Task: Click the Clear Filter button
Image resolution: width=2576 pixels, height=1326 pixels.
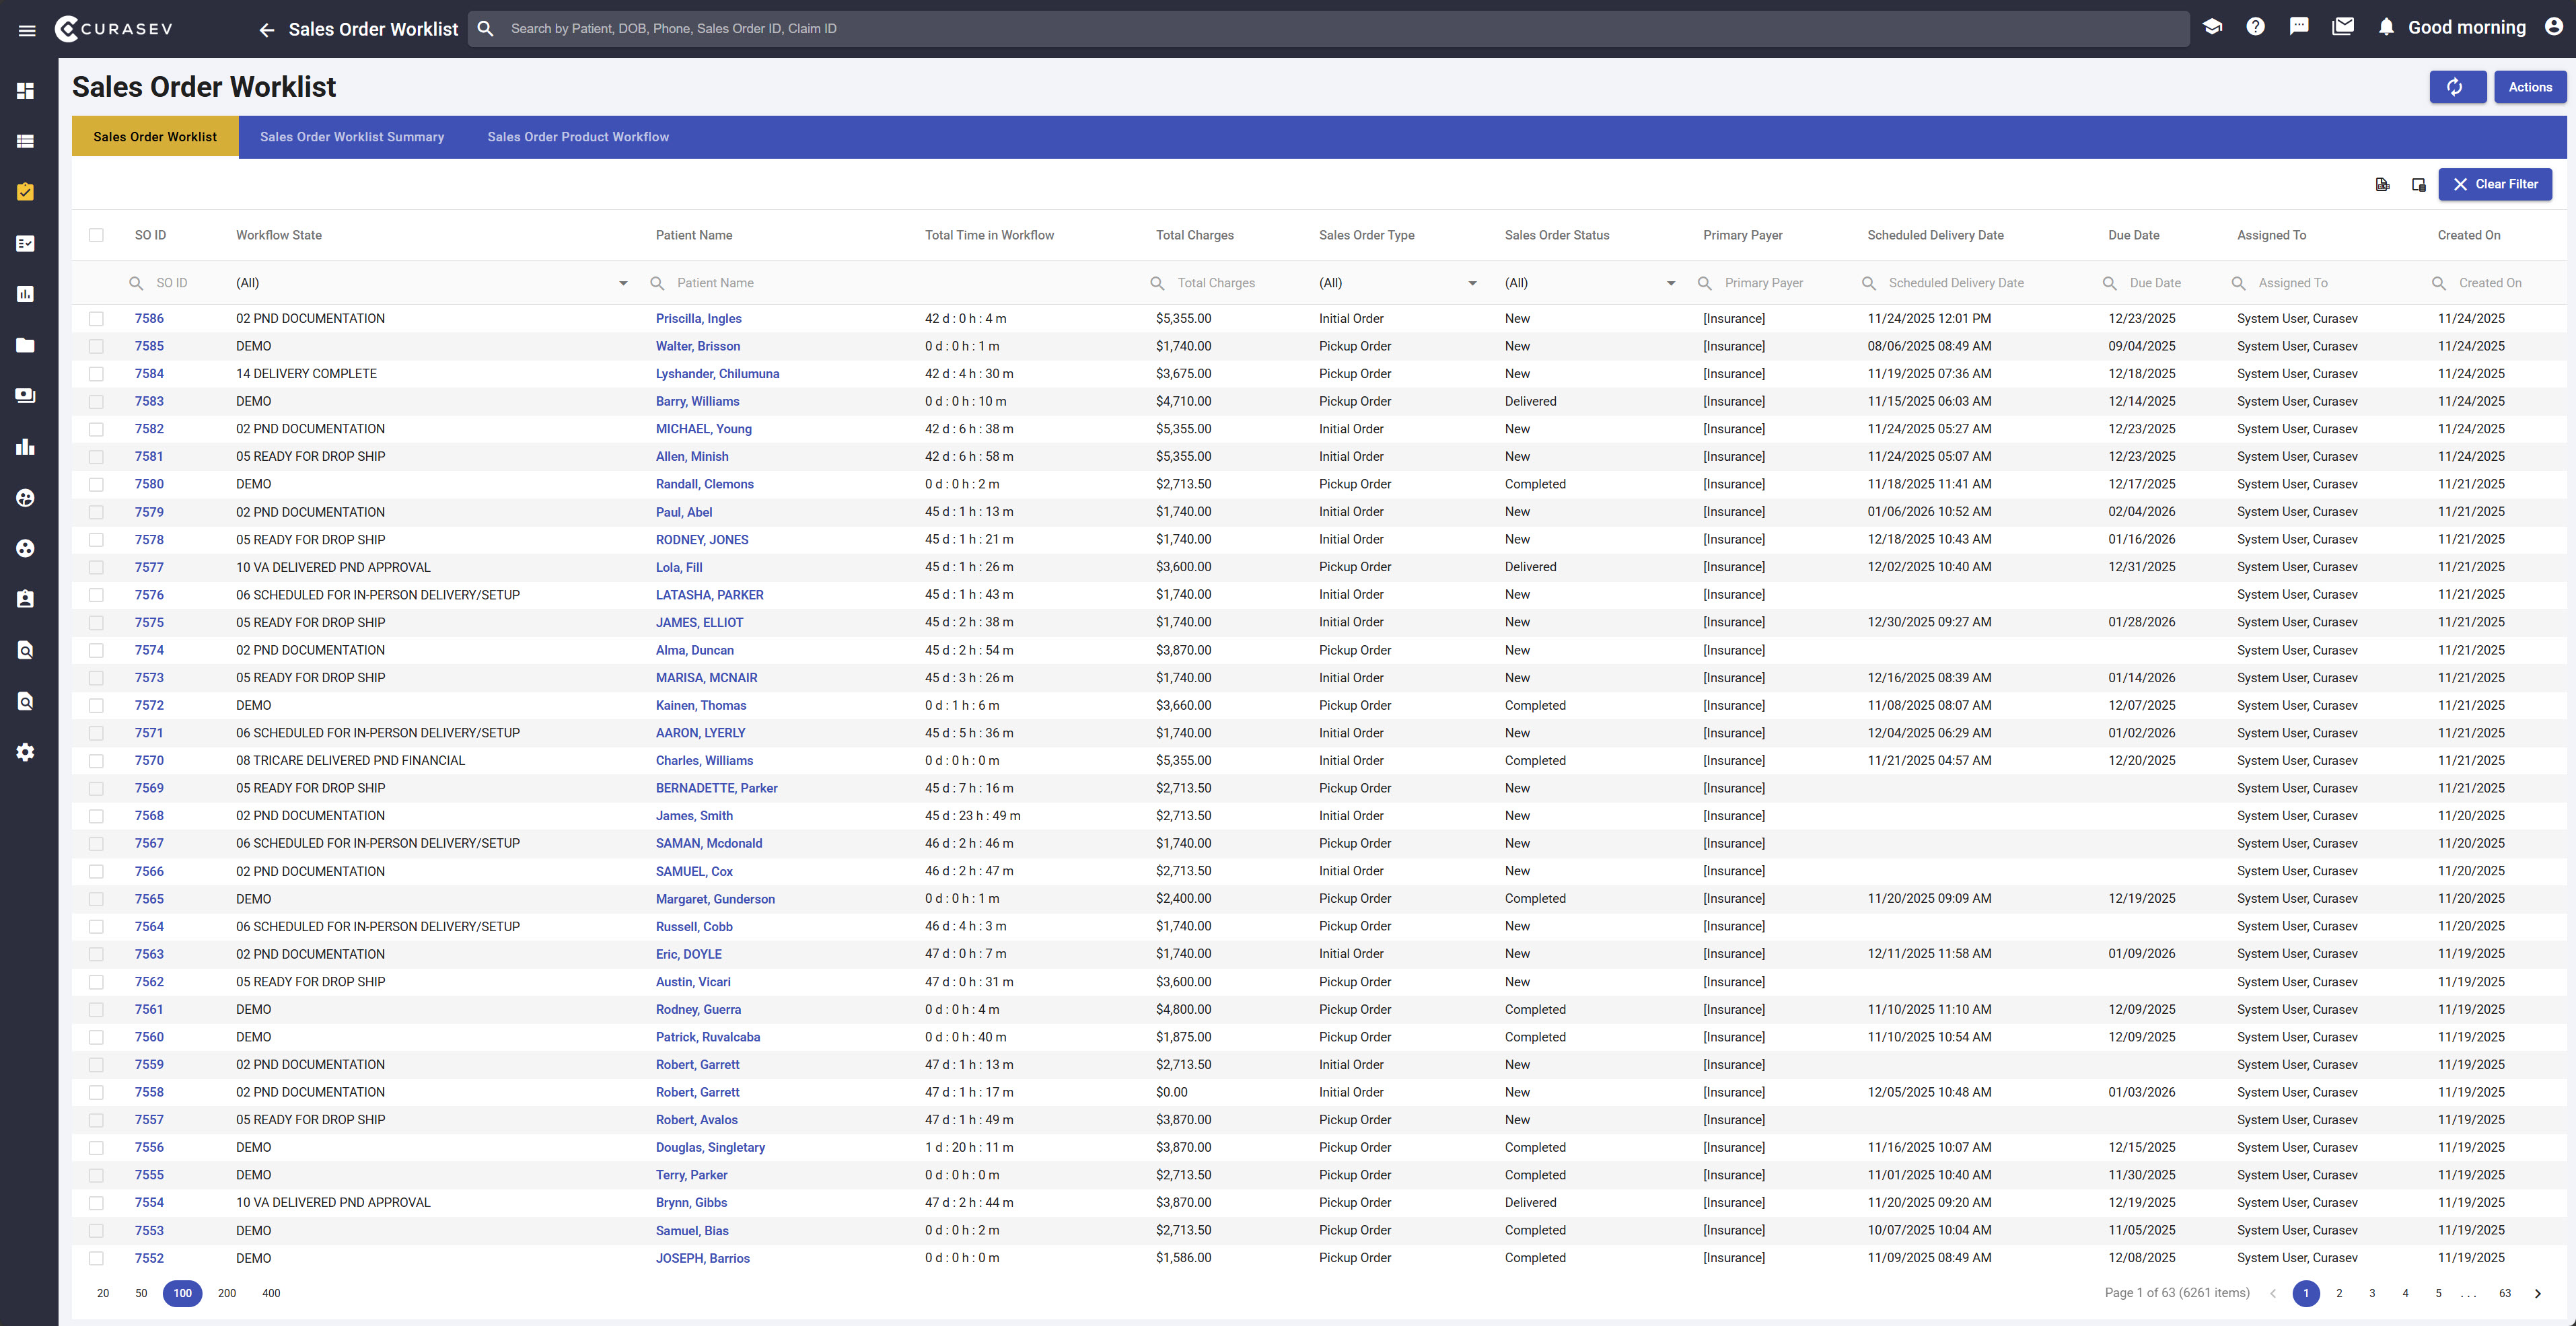Action: click(2494, 184)
